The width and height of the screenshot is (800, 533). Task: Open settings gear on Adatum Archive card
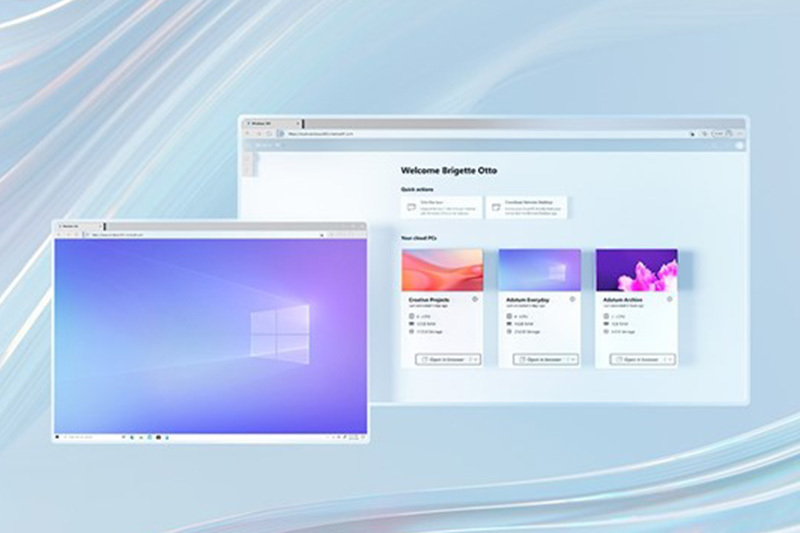[x=668, y=299]
